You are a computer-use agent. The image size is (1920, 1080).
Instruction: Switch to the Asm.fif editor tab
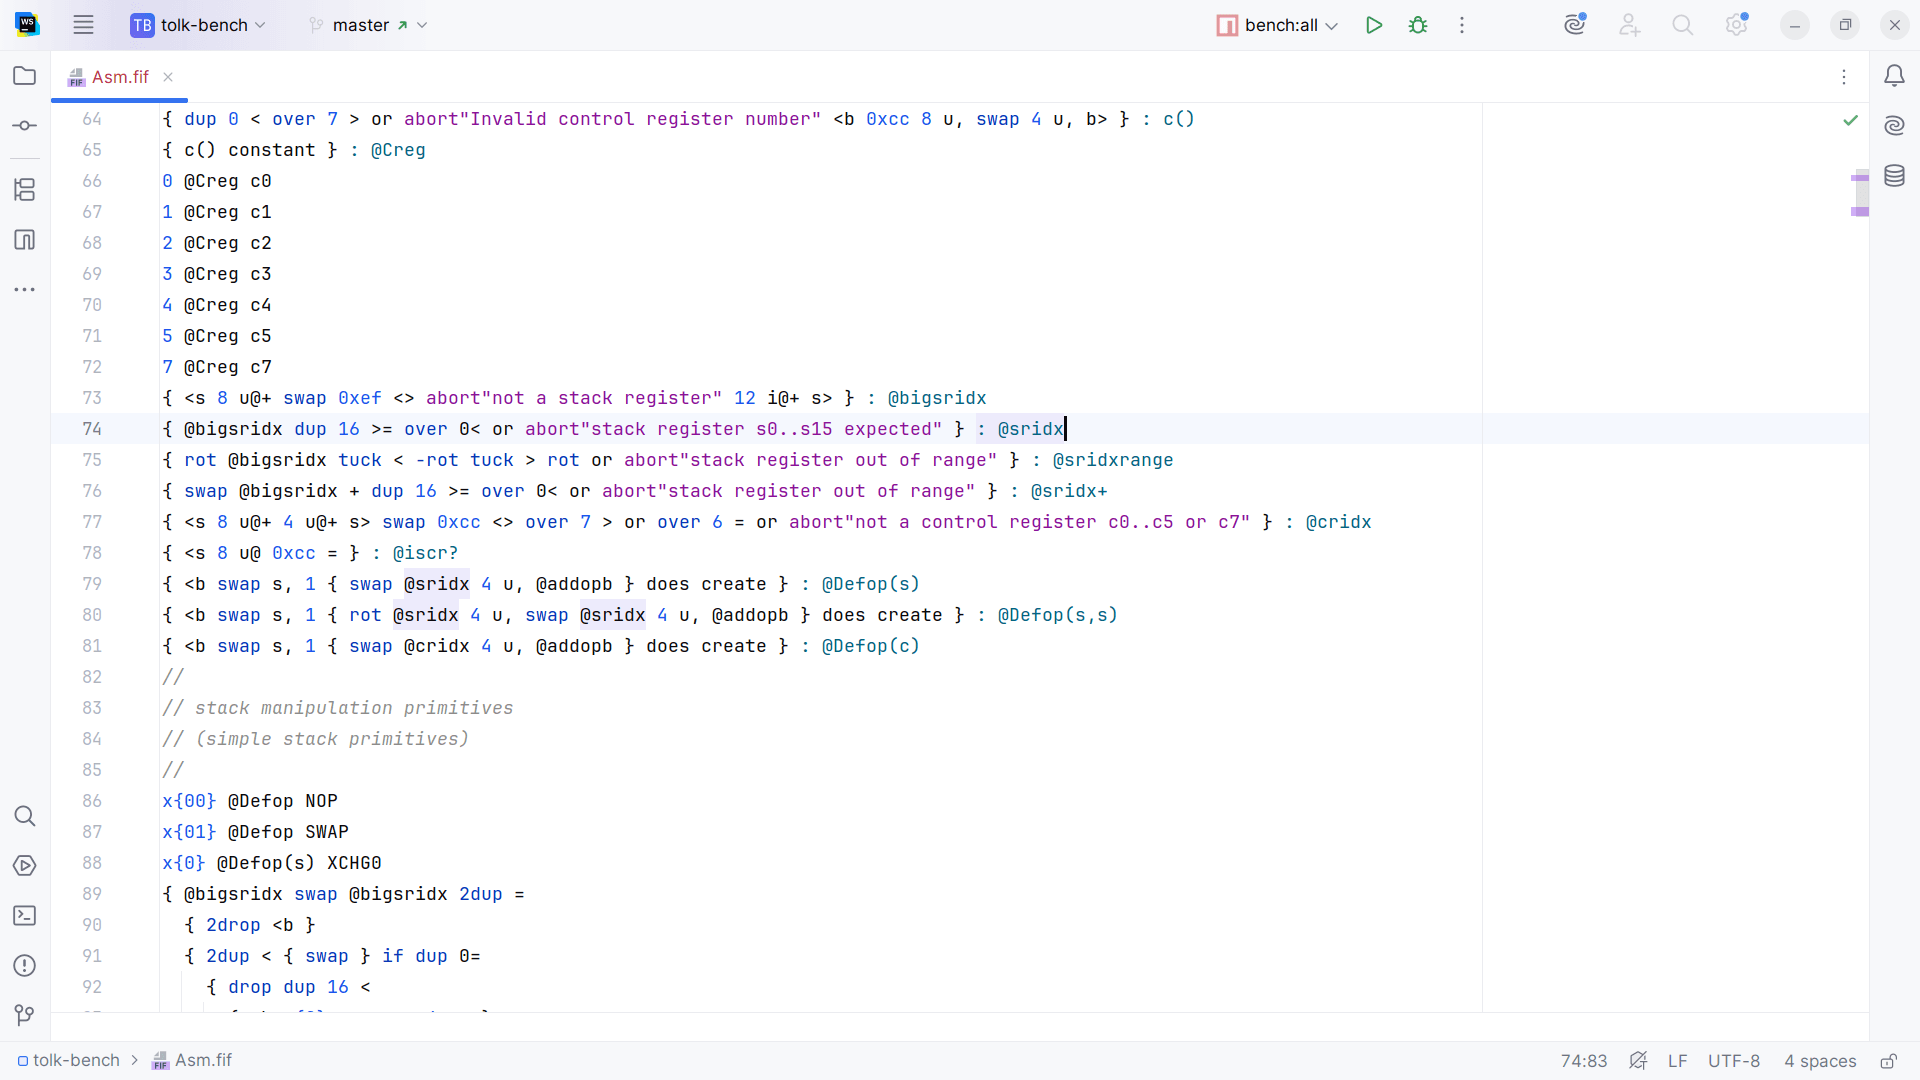coord(120,77)
